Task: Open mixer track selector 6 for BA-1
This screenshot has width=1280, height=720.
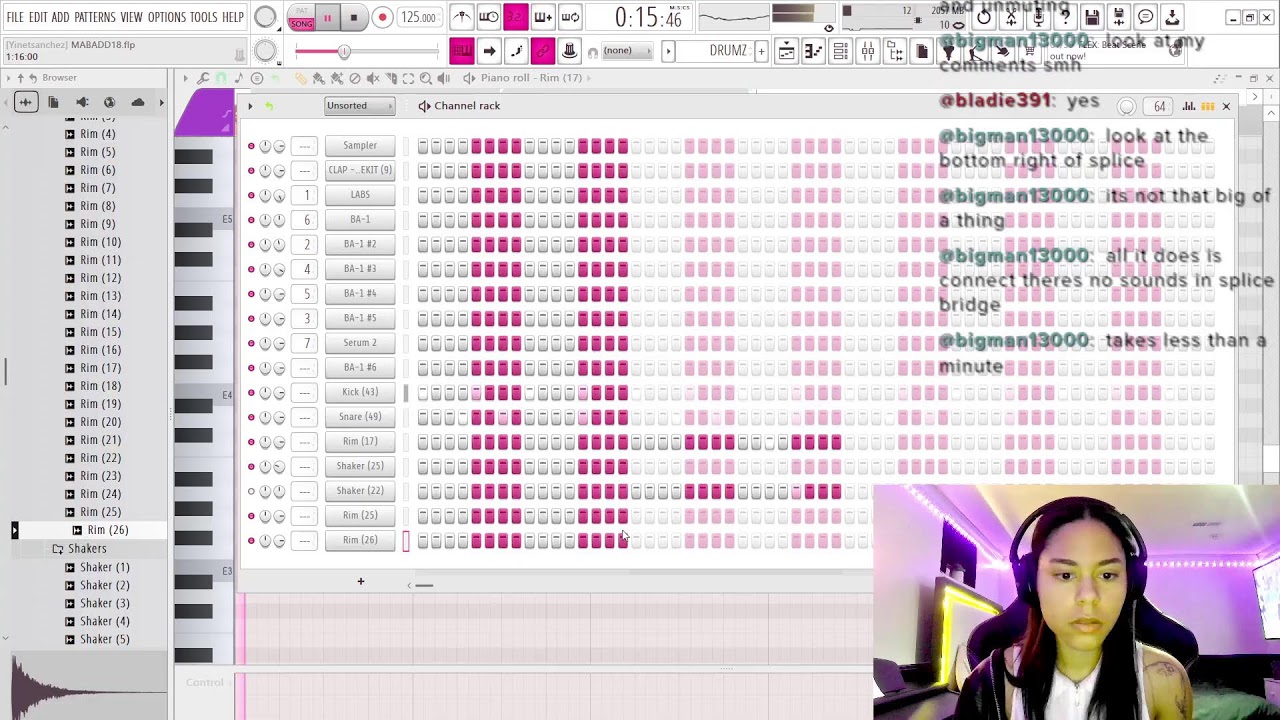Action: tap(306, 220)
